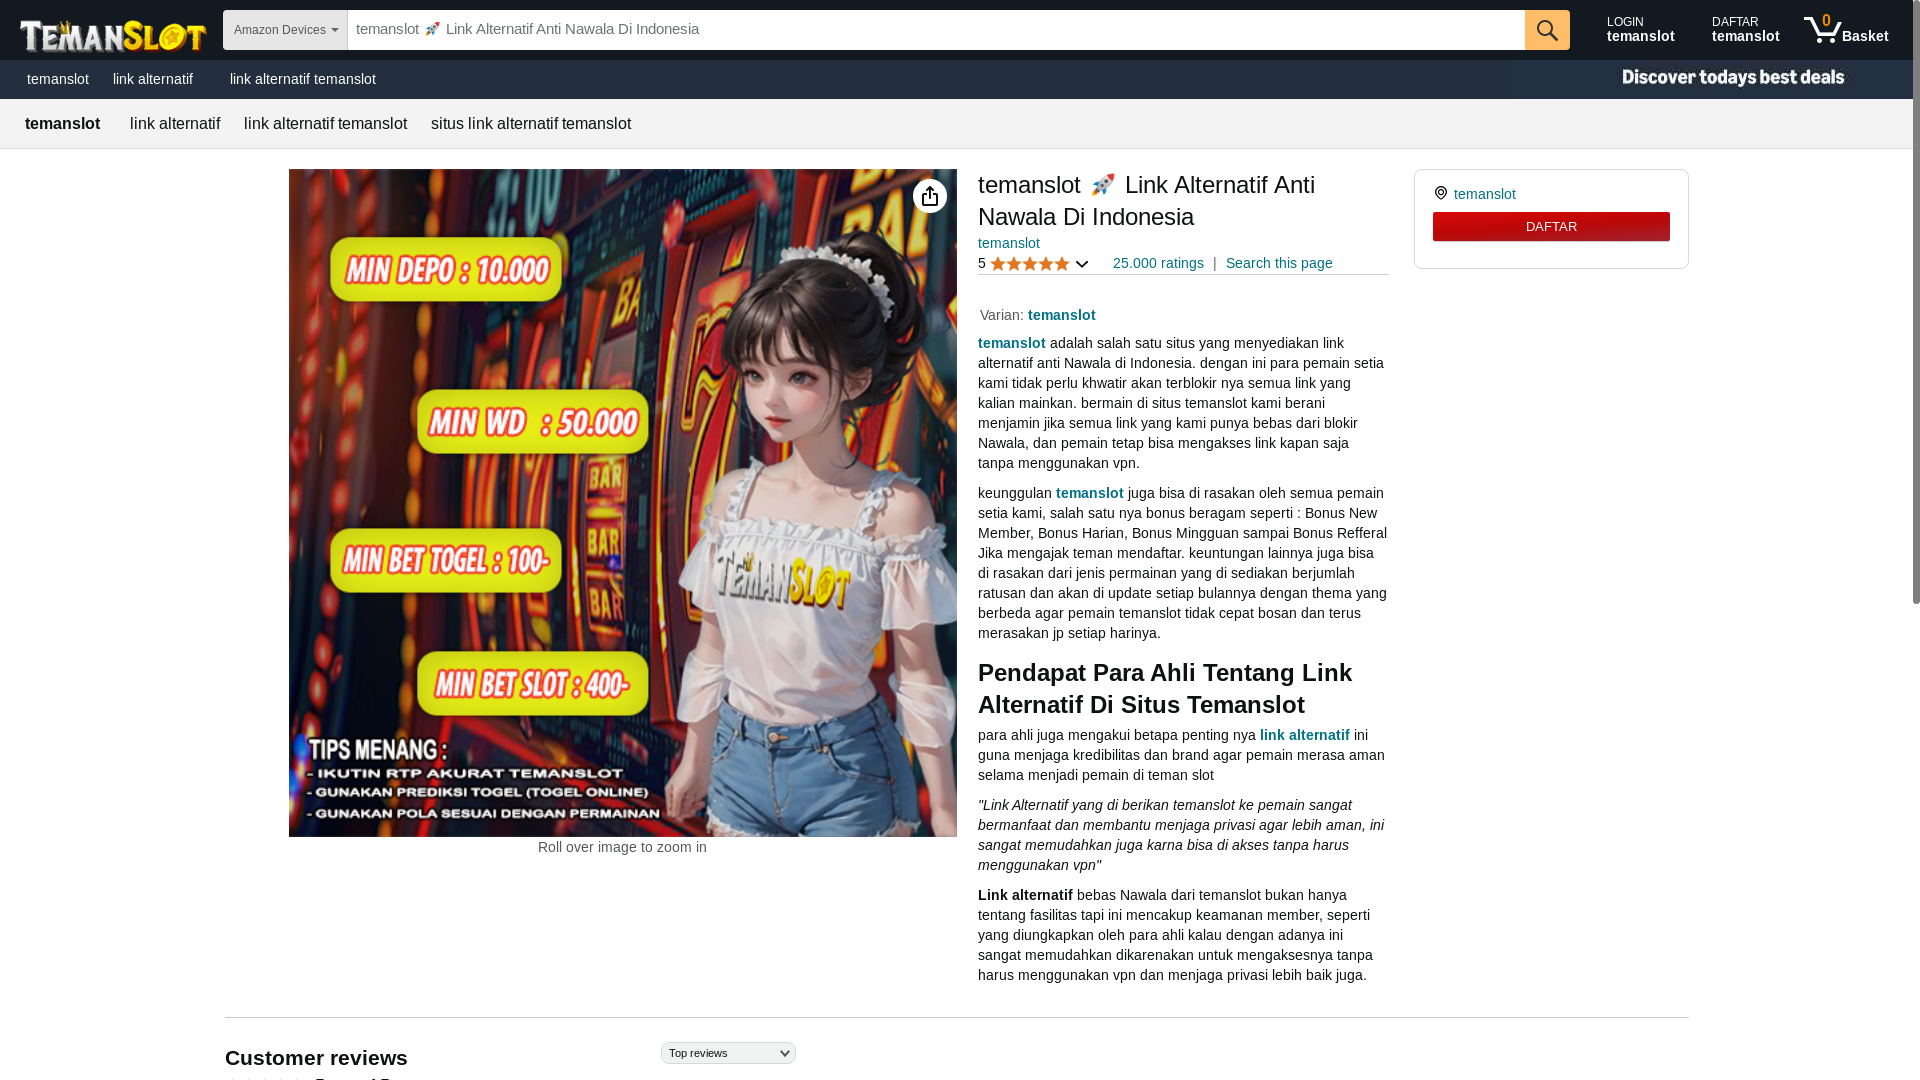Click the 'Search this page' link
This screenshot has height=1080, width=1920.
click(x=1279, y=263)
